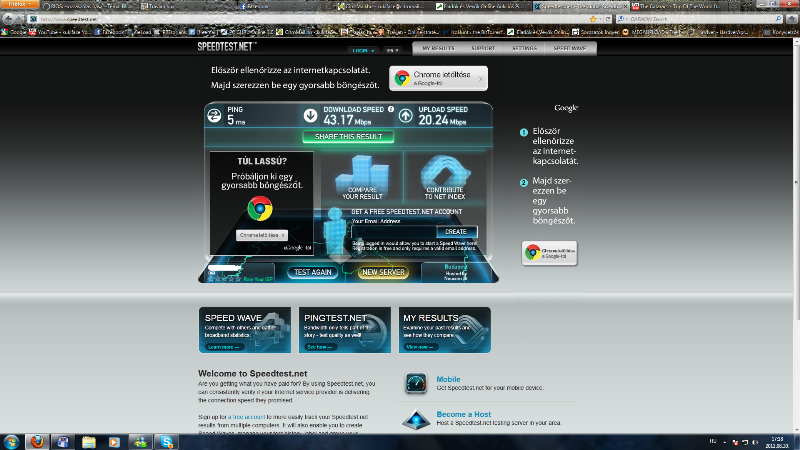Click the Chrome letöltése button in Túl lassú ad

(x=262, y=235)
